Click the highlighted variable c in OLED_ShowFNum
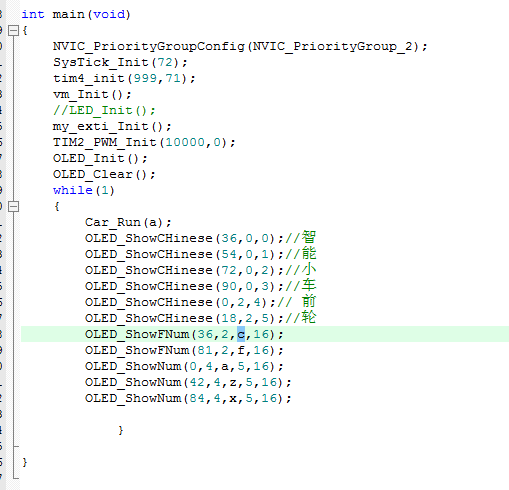 241,334
